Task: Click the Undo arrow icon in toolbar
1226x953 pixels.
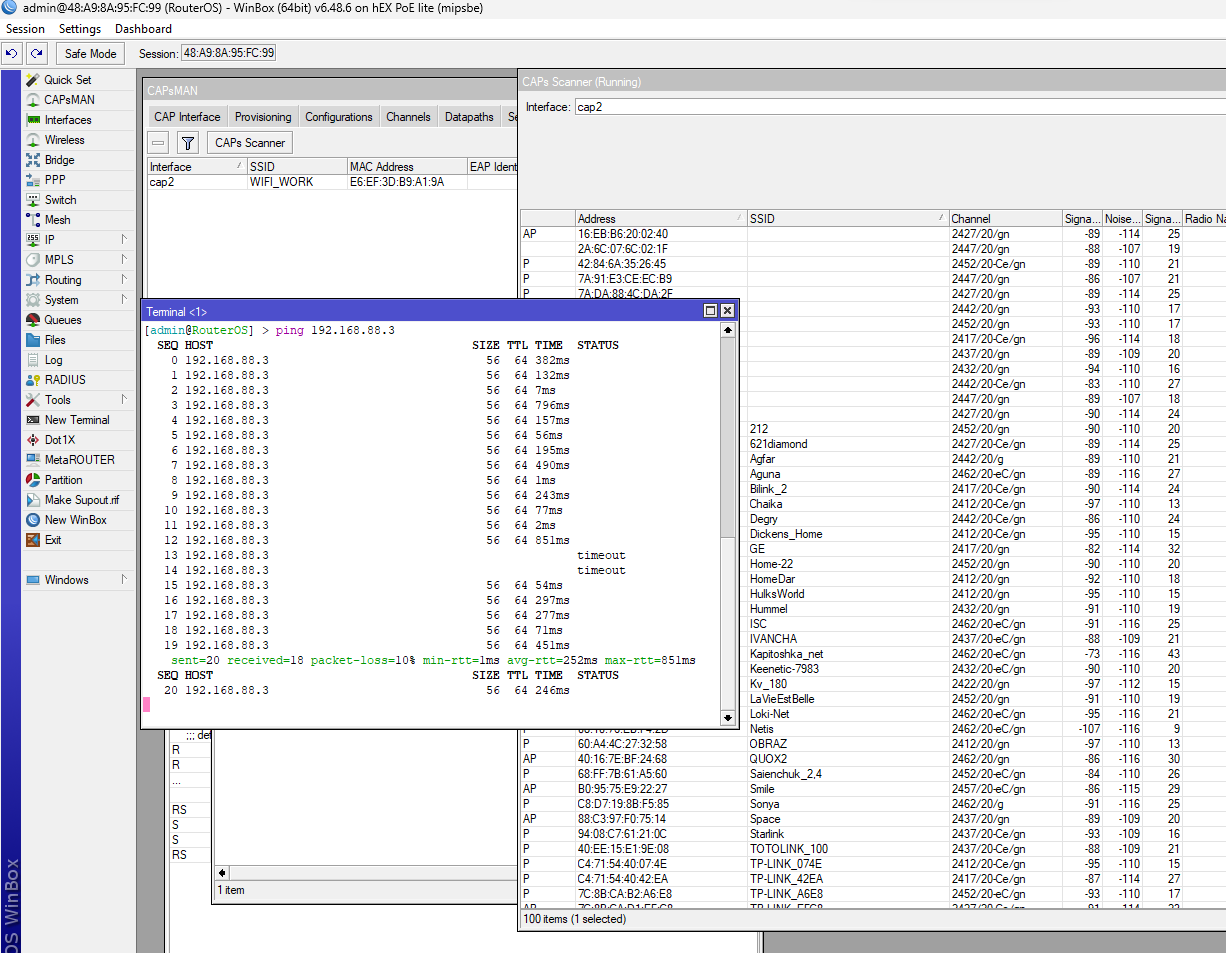Action: point(12,53)
